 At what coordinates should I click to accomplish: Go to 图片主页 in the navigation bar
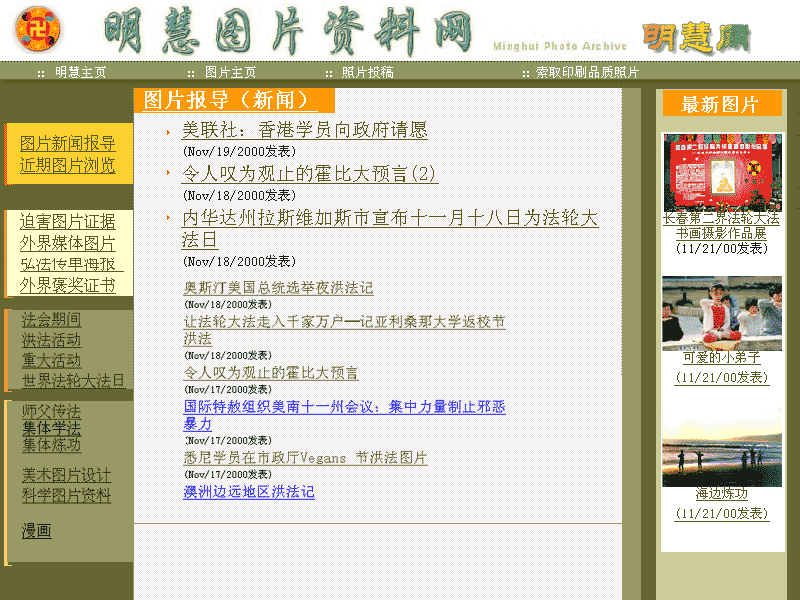click(230, 72)
